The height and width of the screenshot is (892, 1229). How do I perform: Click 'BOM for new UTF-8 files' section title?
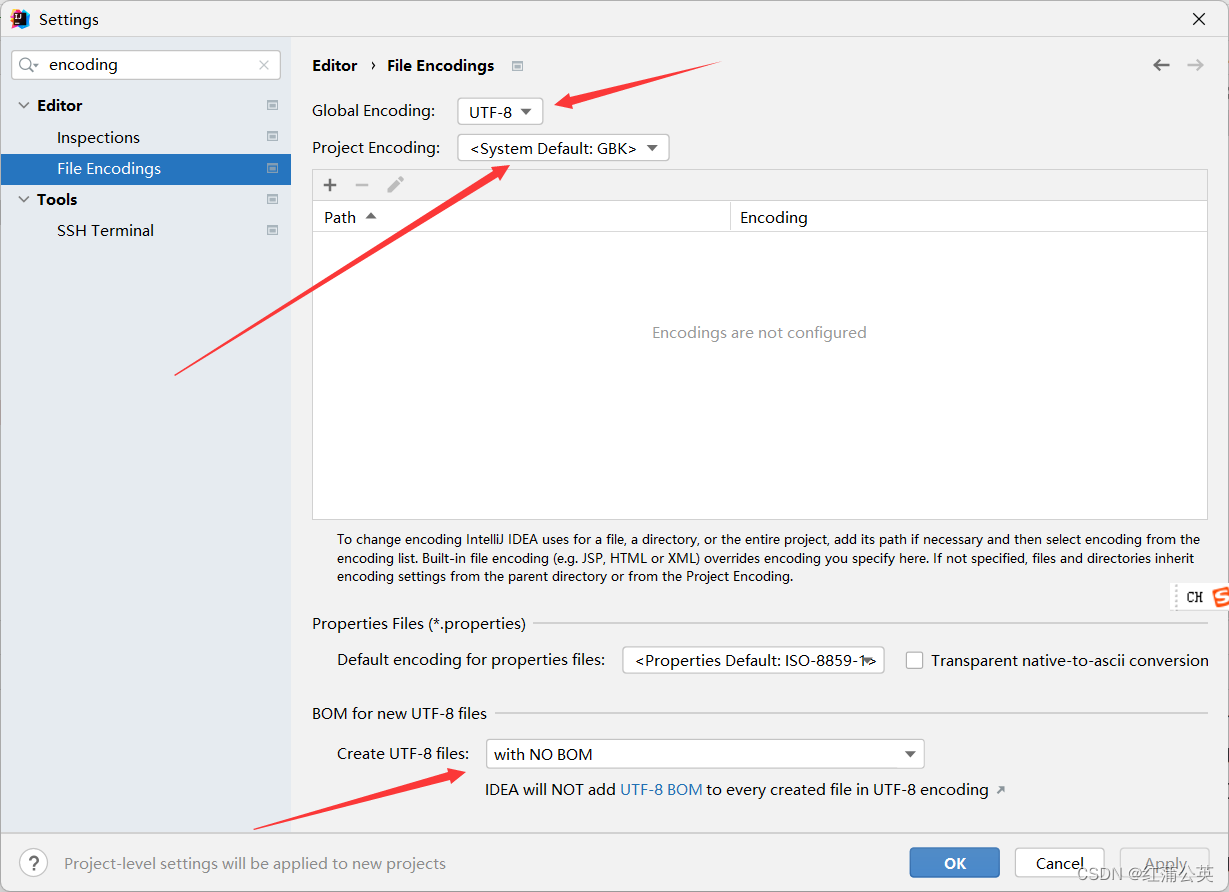(x=399, y=714)
